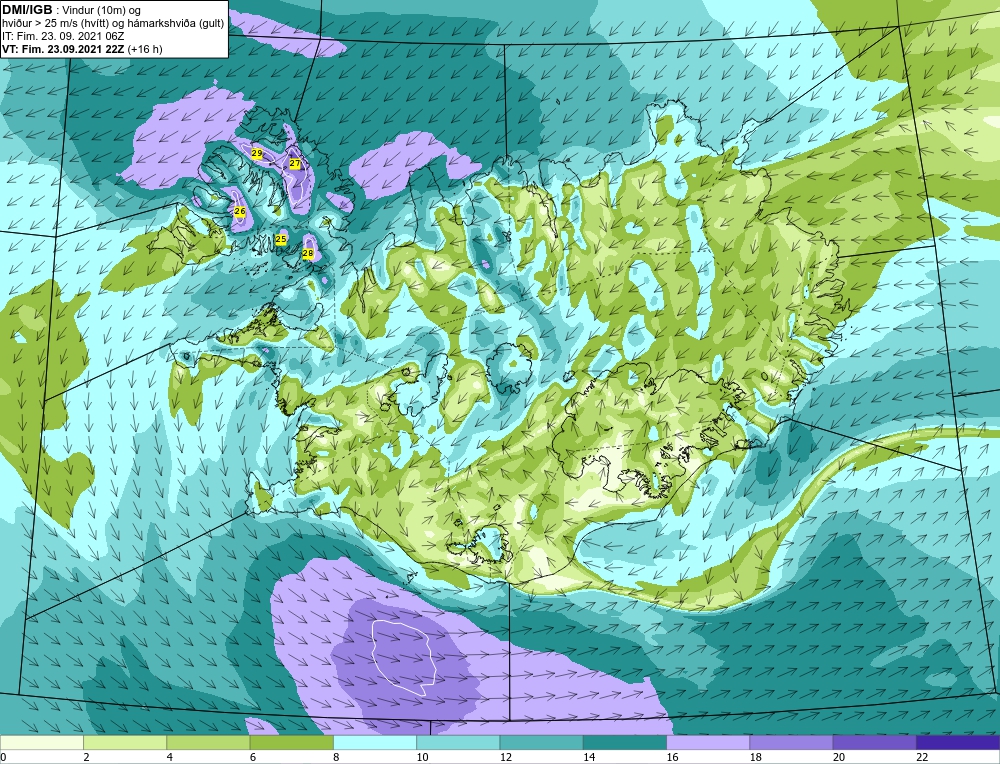Click the 'IT: Fim. 23. 09. 2021 06Z' line

click(x=62, y=36)
